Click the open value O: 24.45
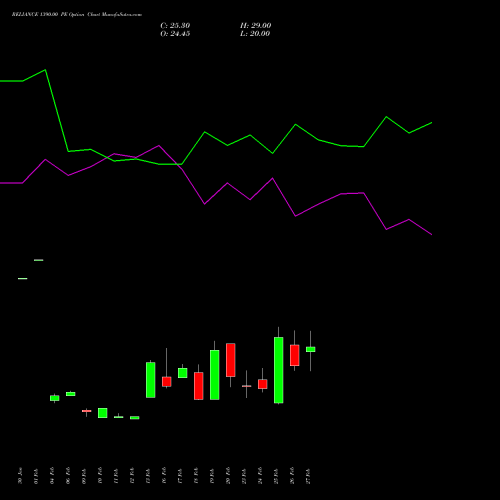Screen dimensions: 500x500 pos(175,34)
